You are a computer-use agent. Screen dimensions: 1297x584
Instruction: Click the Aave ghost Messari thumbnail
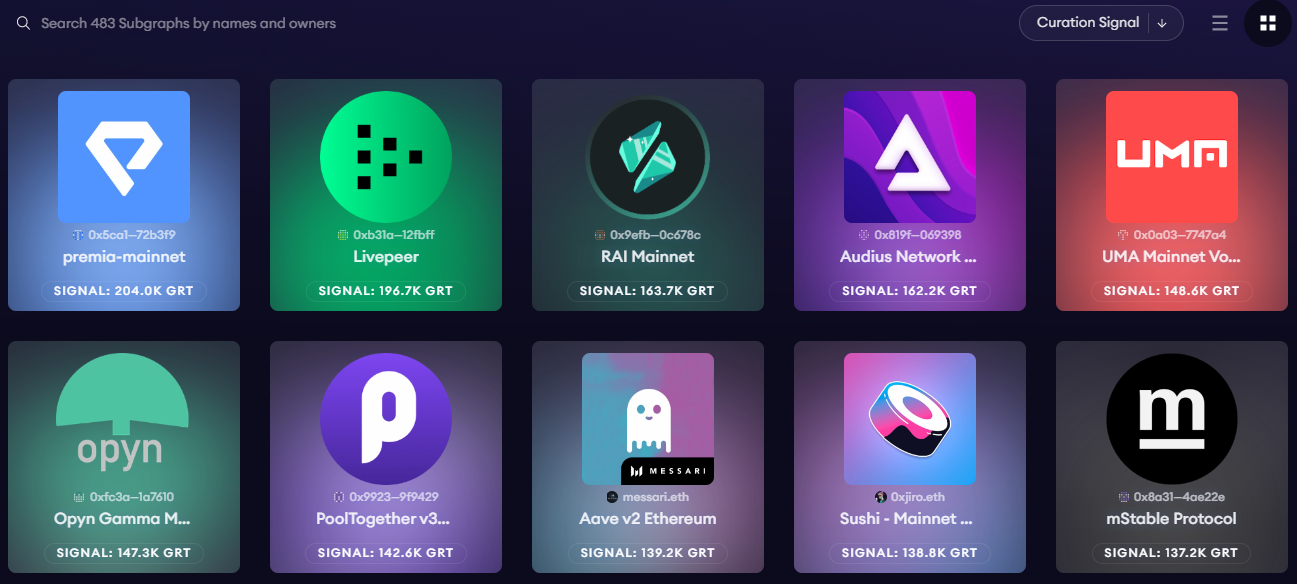coord(648,419)
